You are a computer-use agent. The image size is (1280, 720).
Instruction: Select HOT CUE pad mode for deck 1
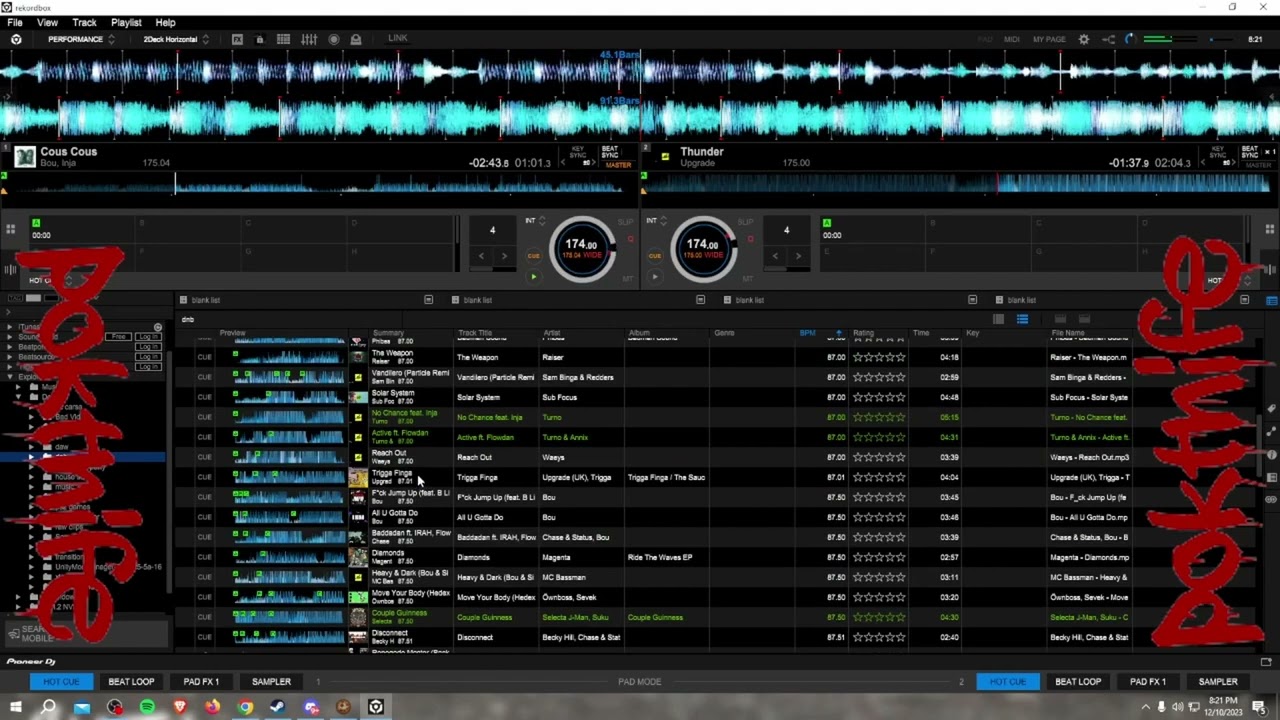pyautogui.click(x=61, y=681)
